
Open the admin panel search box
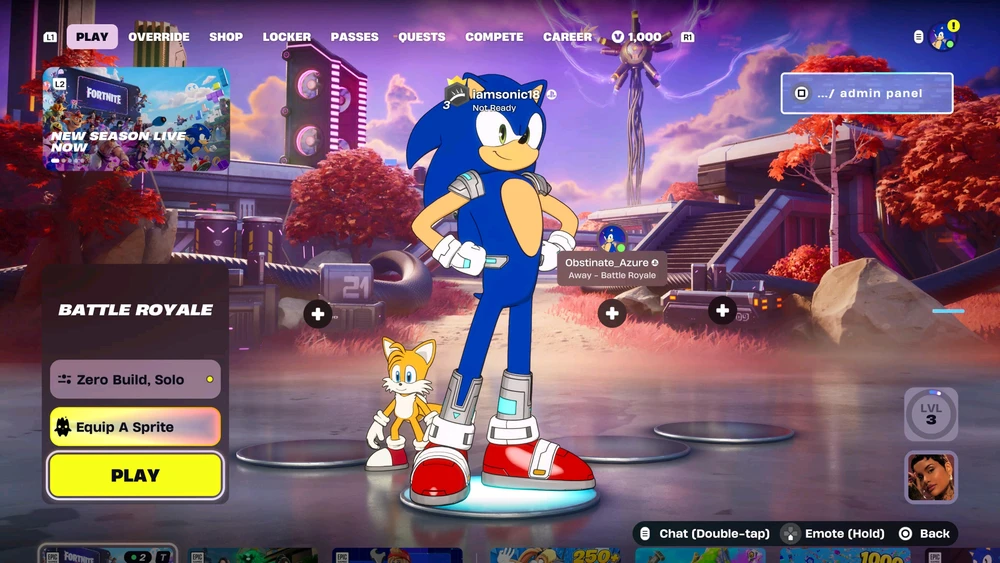(867, 93)
